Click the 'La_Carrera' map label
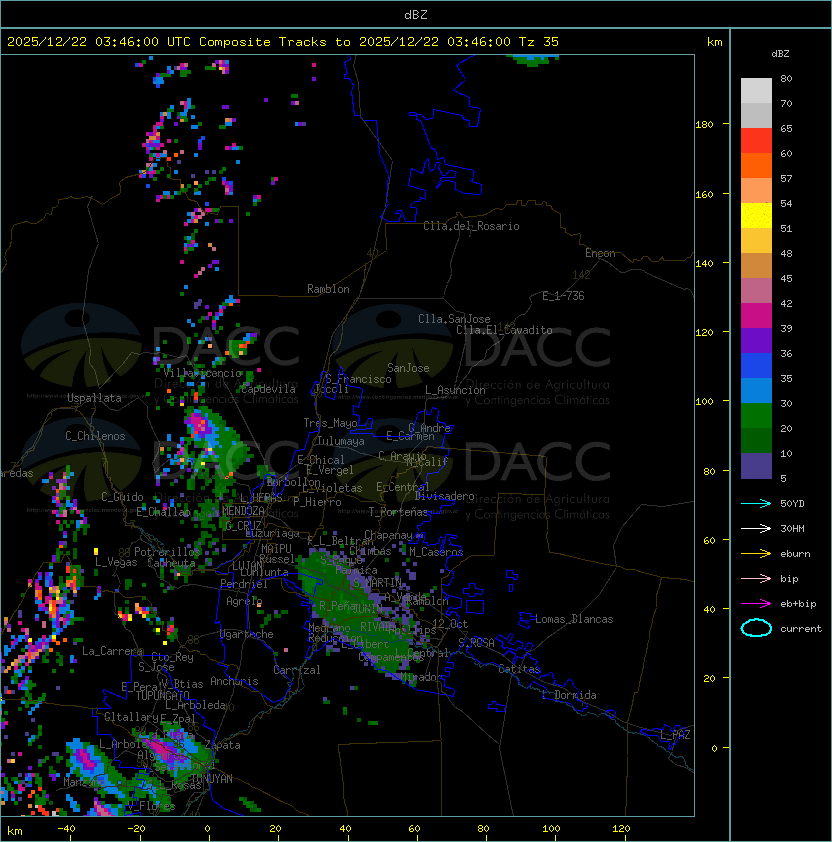 (112, 651)
